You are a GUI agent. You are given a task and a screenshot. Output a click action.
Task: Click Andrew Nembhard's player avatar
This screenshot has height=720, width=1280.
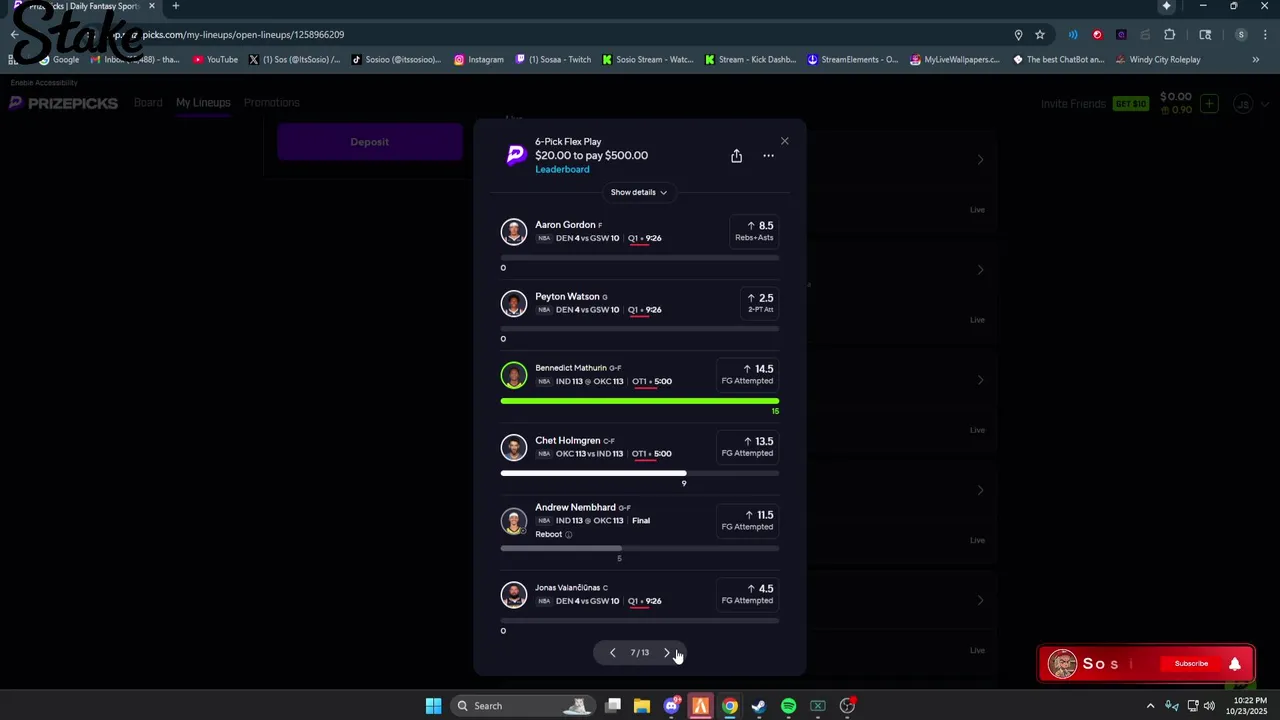pyautogui.click(x=514, y=521)
